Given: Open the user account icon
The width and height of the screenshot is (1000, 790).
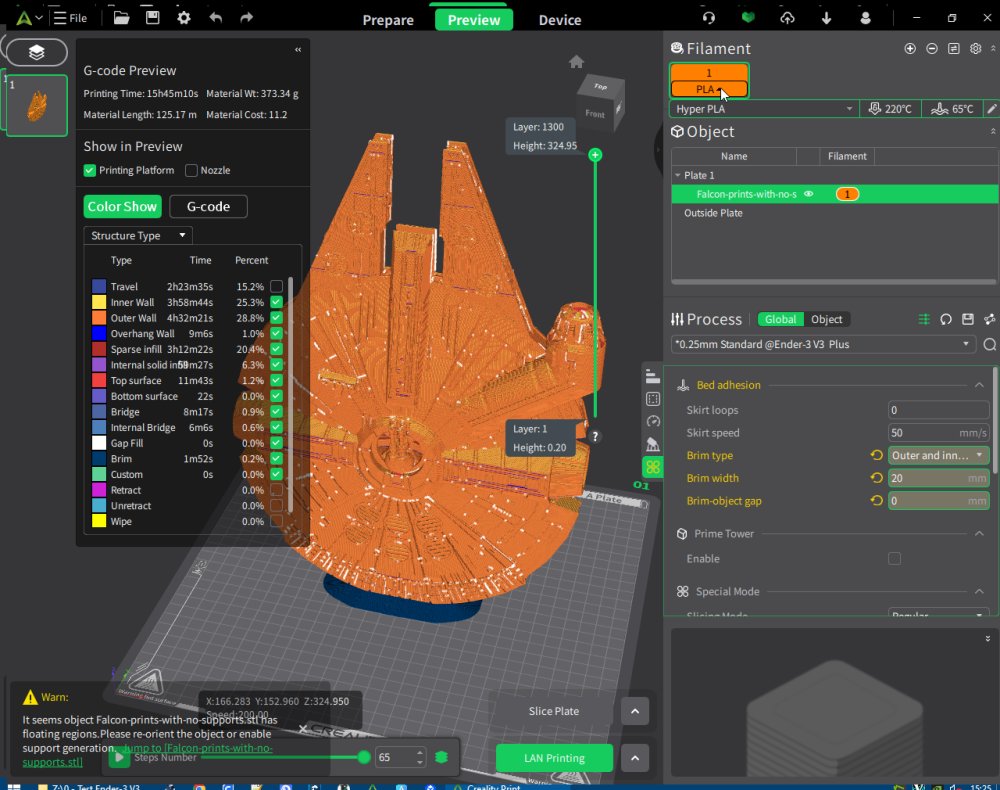Looking at the screenshot, I should [865, 18].
